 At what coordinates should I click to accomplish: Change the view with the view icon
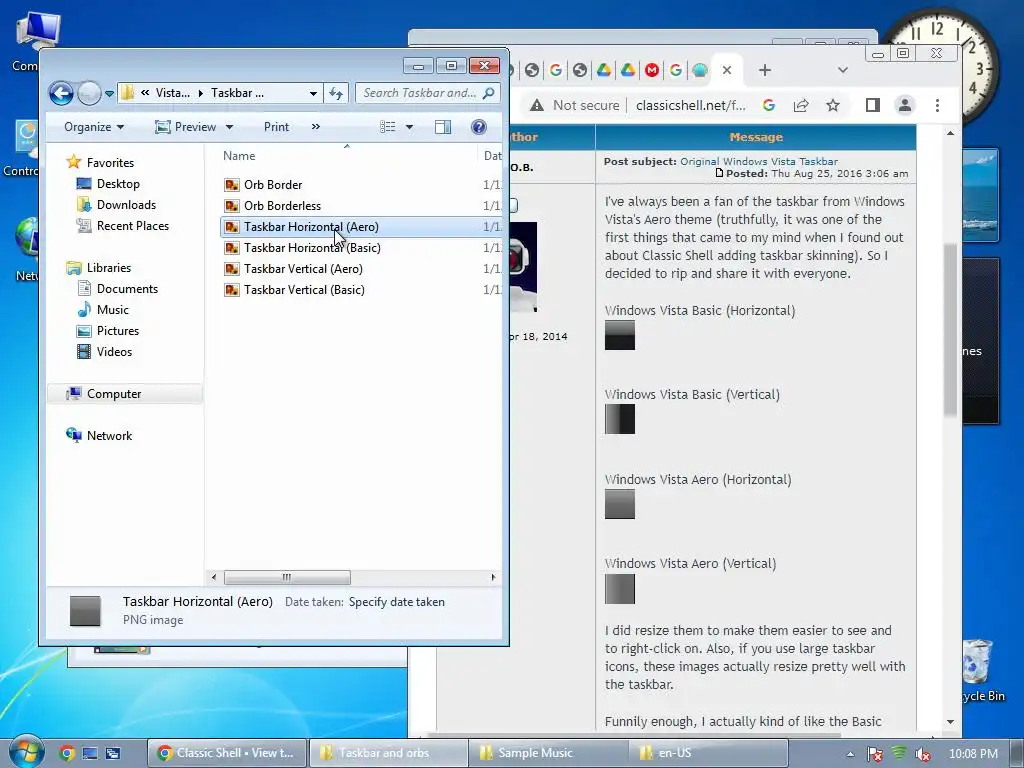click(388, 127)
